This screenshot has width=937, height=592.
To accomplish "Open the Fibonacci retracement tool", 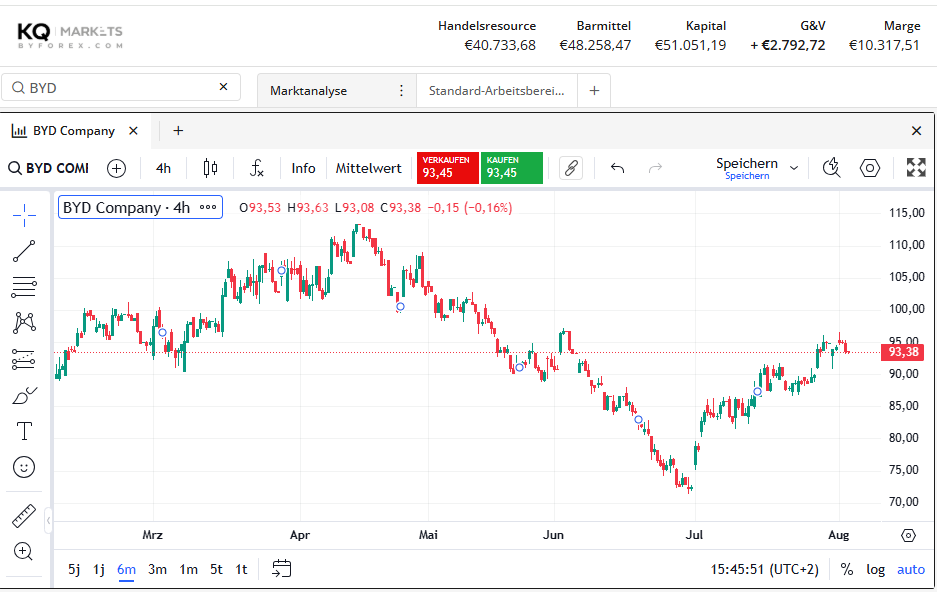I will (x=24, y=287).
